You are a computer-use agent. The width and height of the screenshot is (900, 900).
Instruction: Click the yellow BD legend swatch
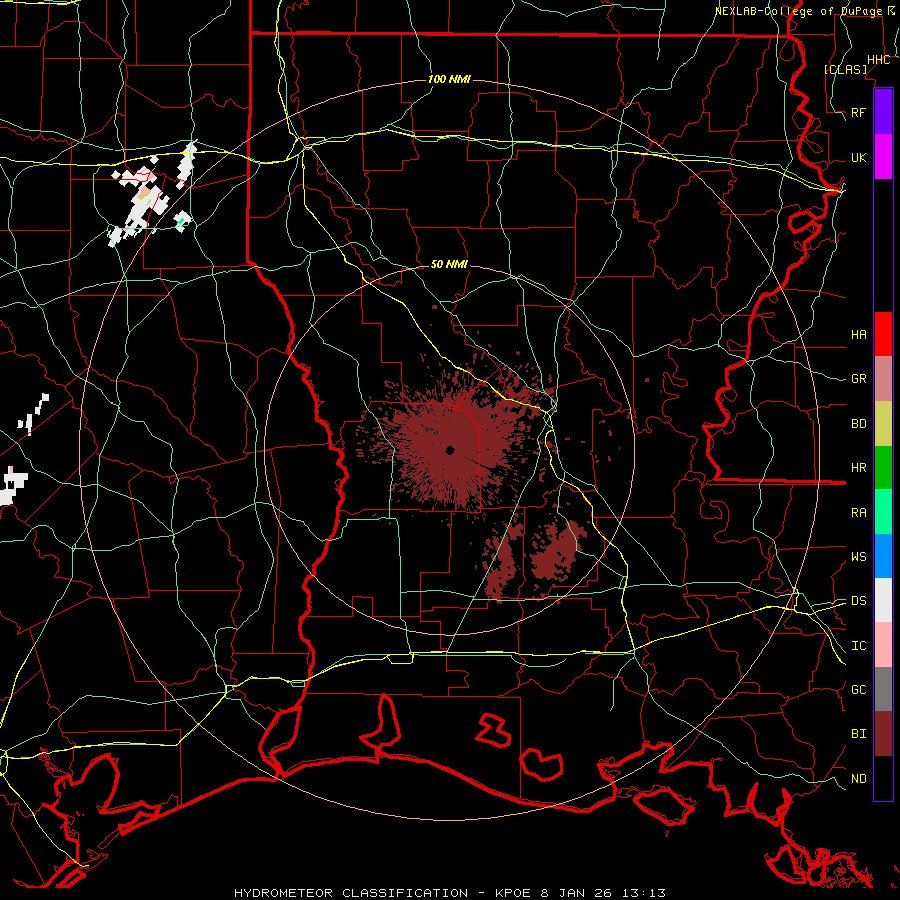[883, 424]
